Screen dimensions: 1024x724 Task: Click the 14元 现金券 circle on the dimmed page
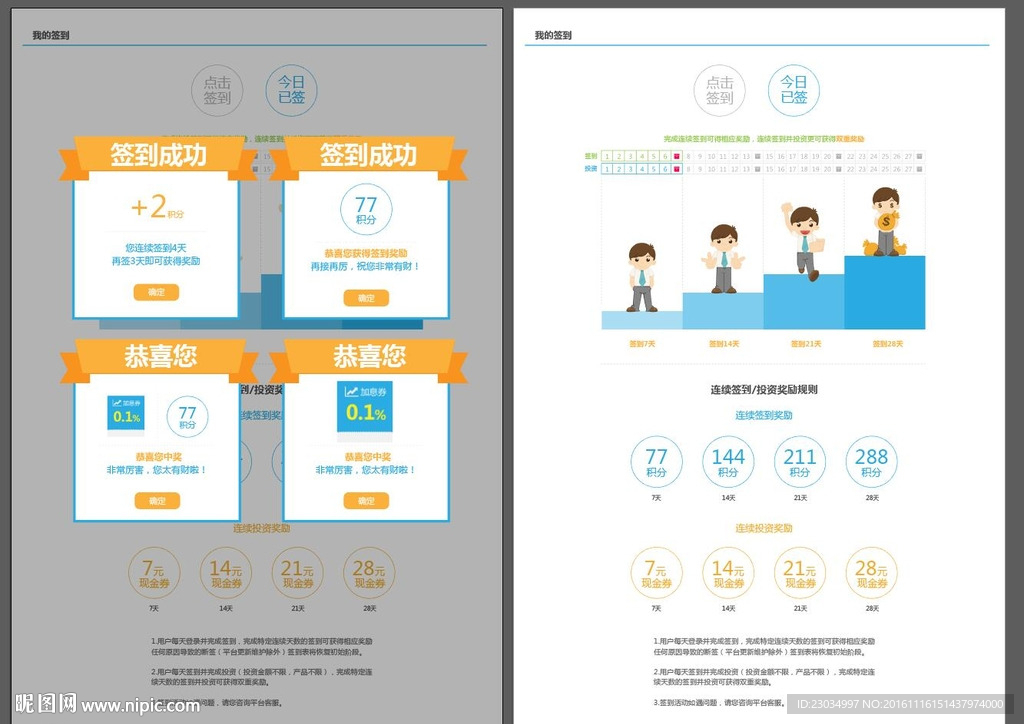point(225,573)
